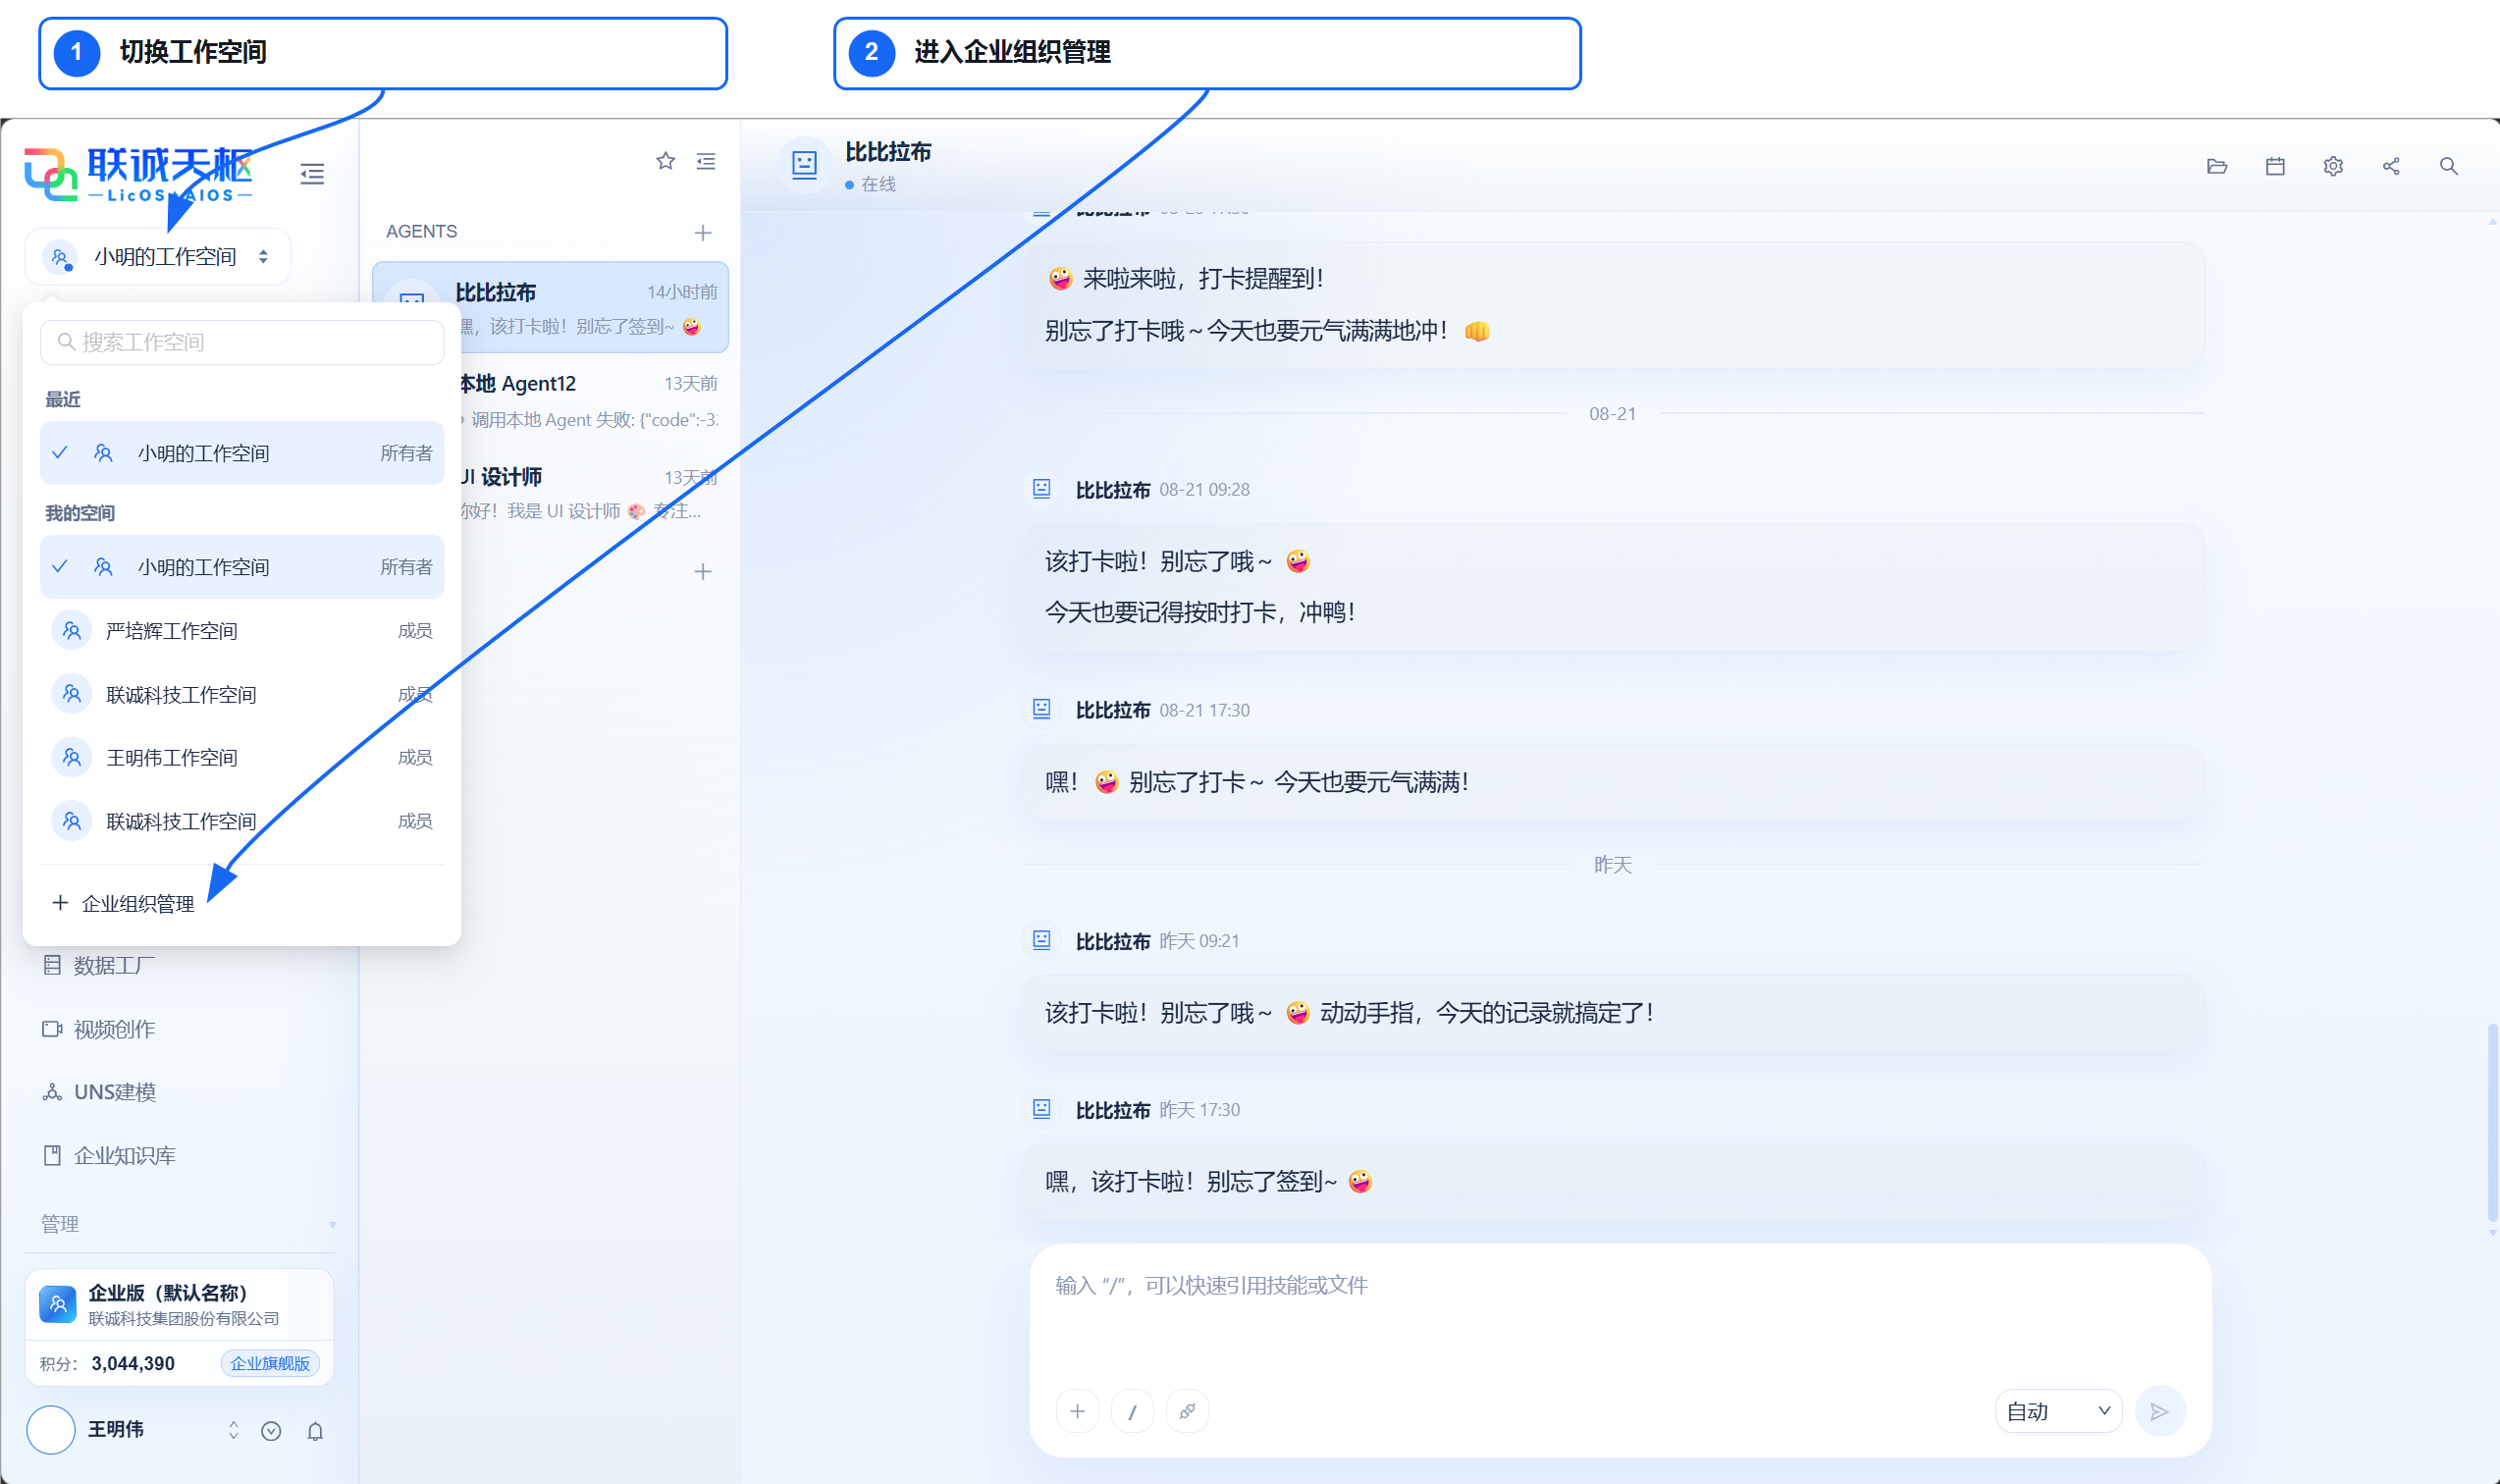Open the 自动 model dropdown
This screenshot has width=2500, height=1484.
click(2058, 1411)
